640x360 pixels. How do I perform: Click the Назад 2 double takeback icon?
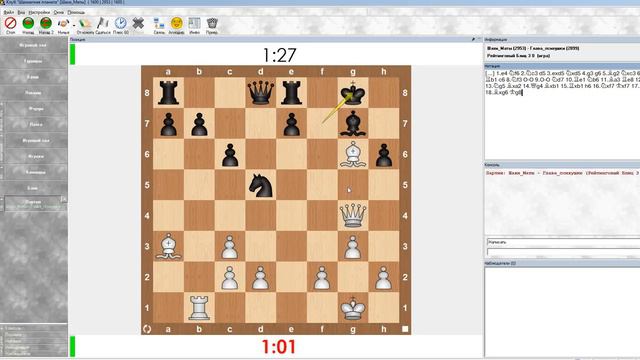click(x=46, y=23)
